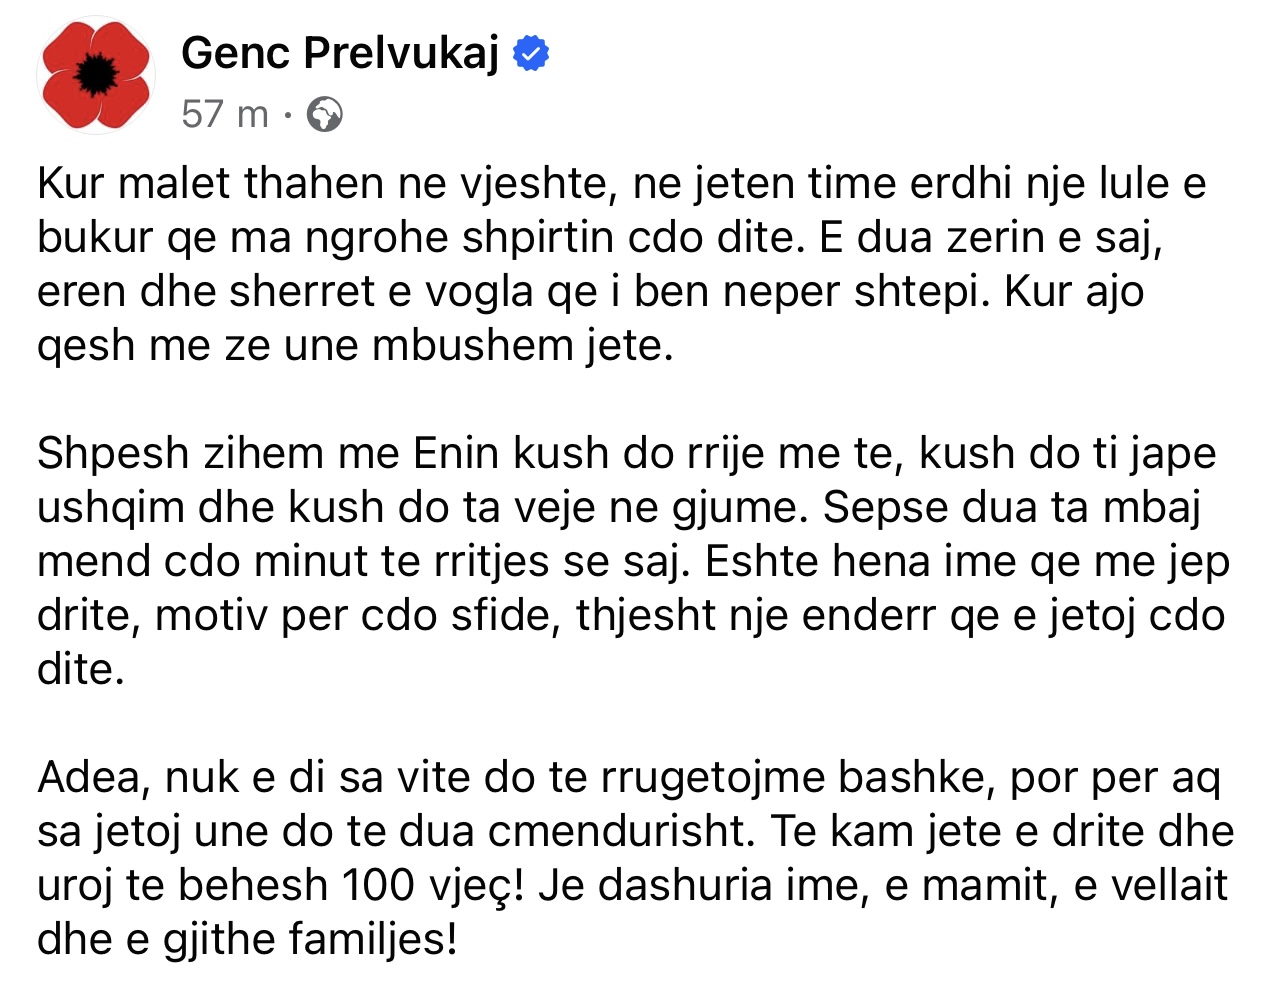The image size is (1284, 1004).
Task: Click the phrase "E dua zerin e saj"
Action: point(990,238)
